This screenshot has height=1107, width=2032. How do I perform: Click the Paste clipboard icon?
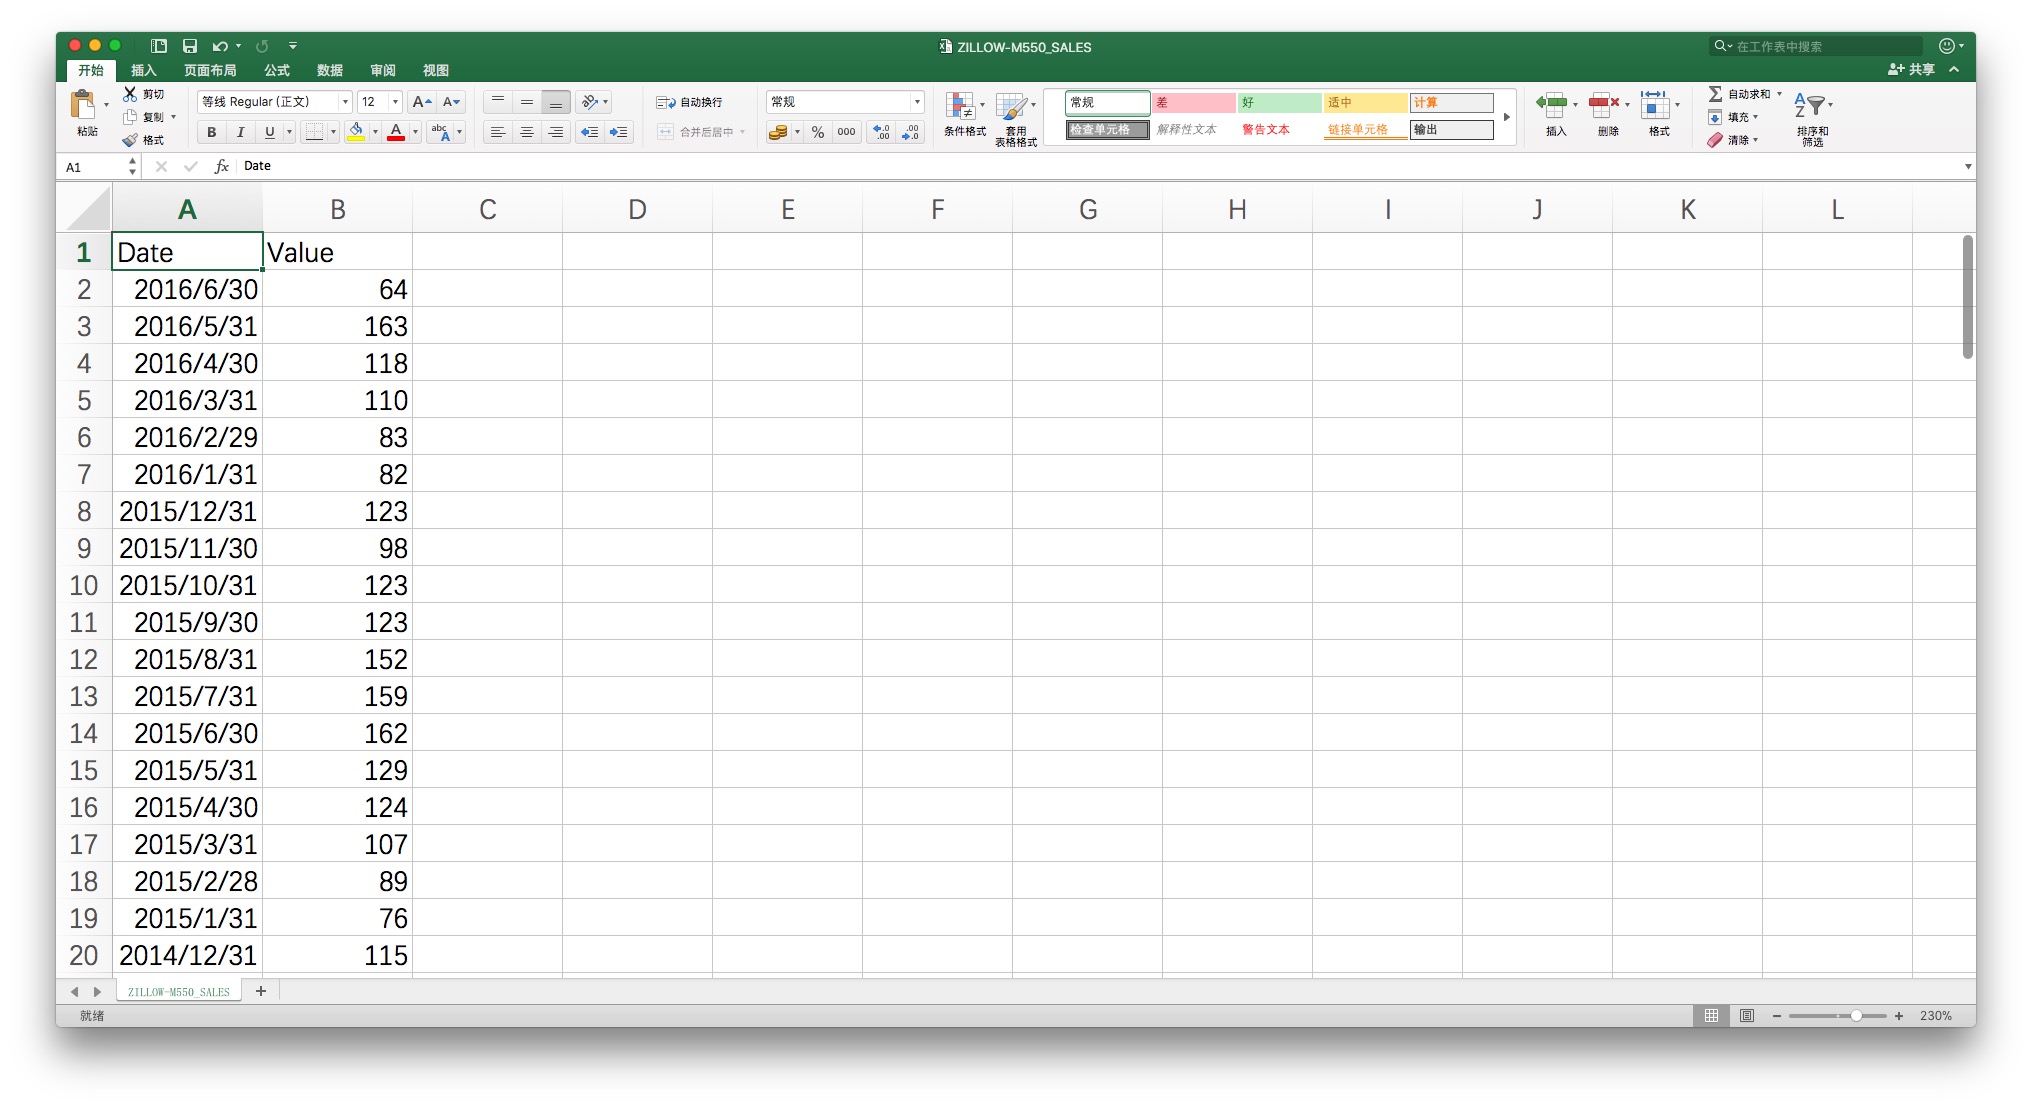83,106
